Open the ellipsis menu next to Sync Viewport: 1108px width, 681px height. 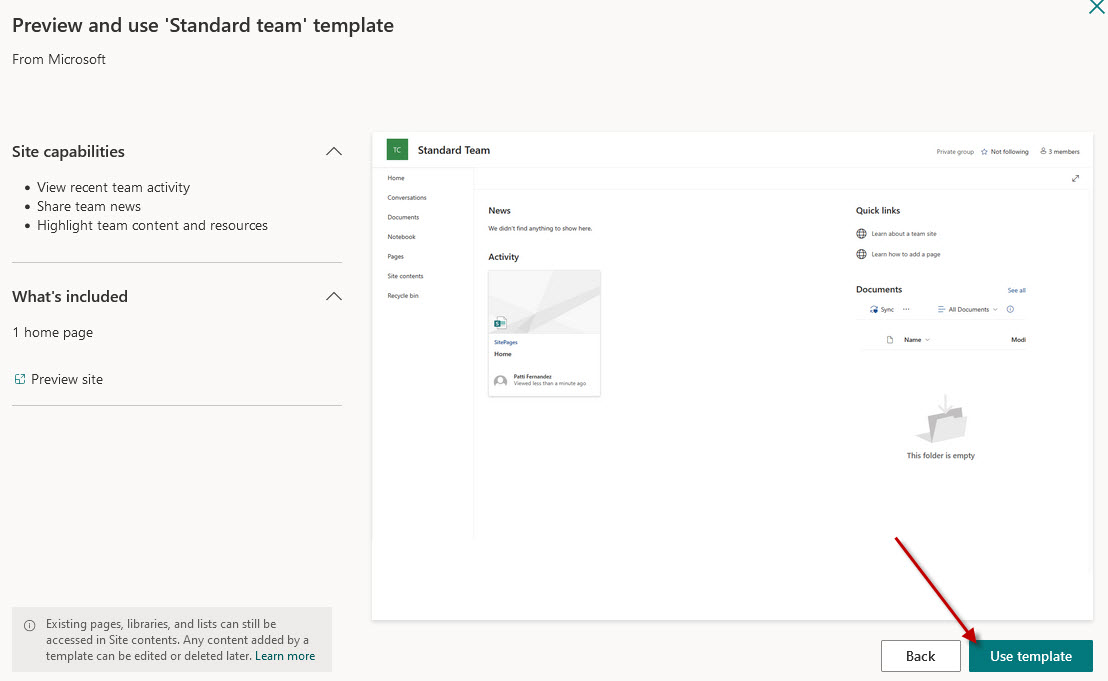click(x=906, y=309)
